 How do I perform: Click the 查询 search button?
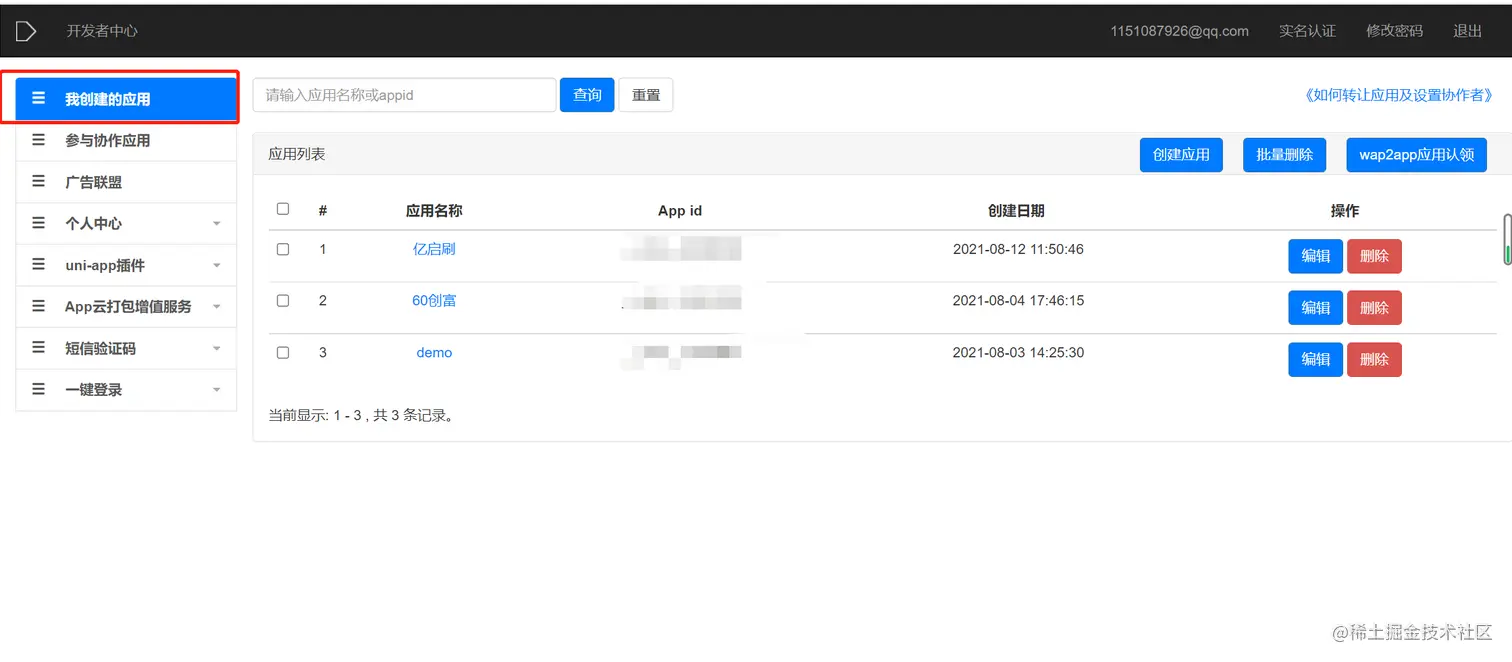pos(587,95)
